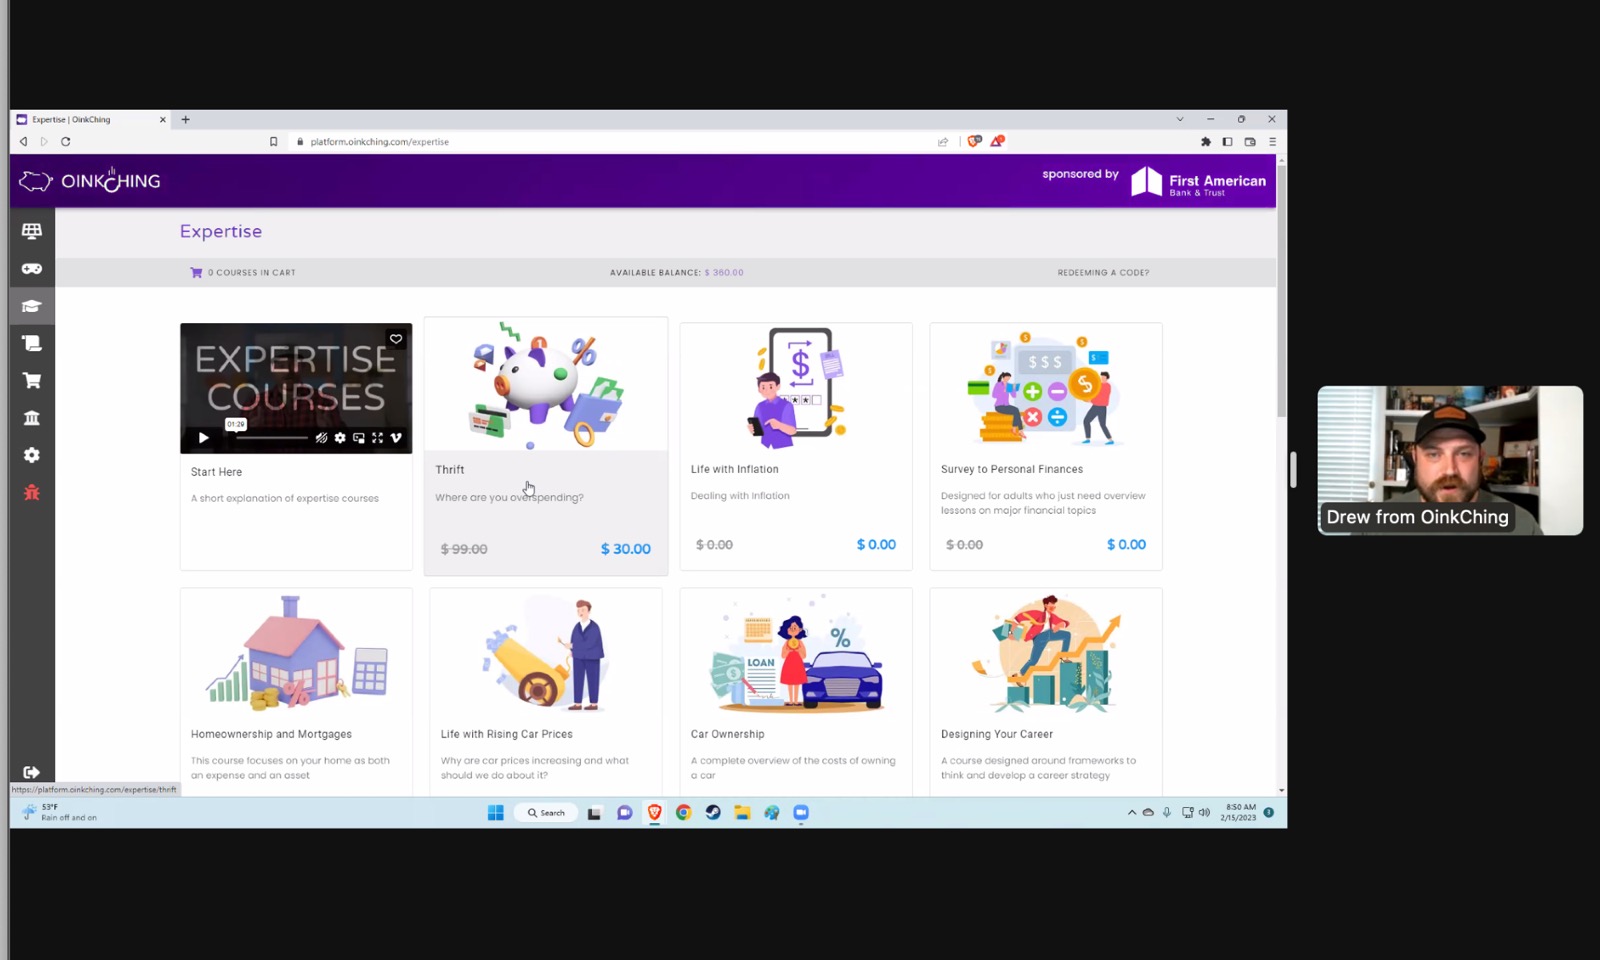
Task: Seek within the video progress bar
Action: tap(271, 438)
